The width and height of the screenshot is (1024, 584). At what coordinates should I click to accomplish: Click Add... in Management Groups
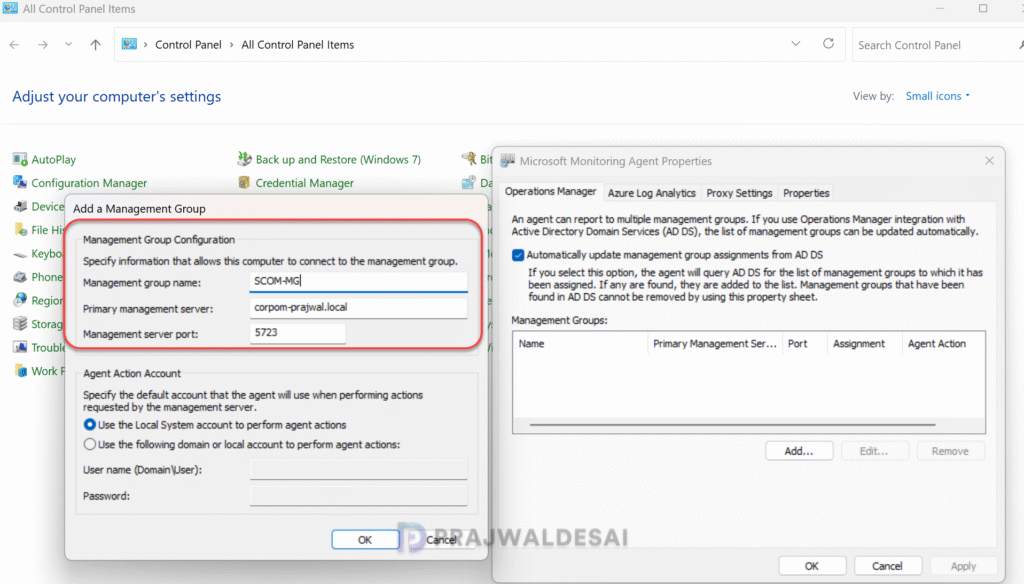pyautogui.click(x=799, y=451)
